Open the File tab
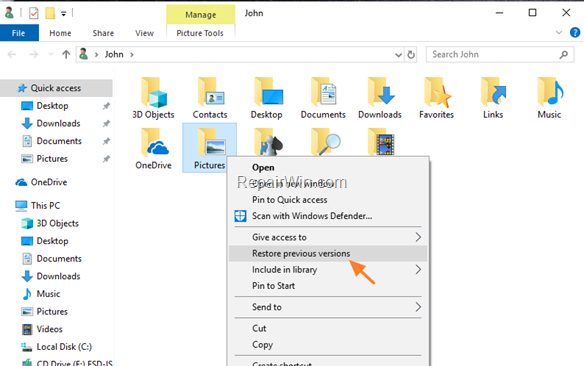This screenshot has height=366, width=584. [x=19, y=33]
